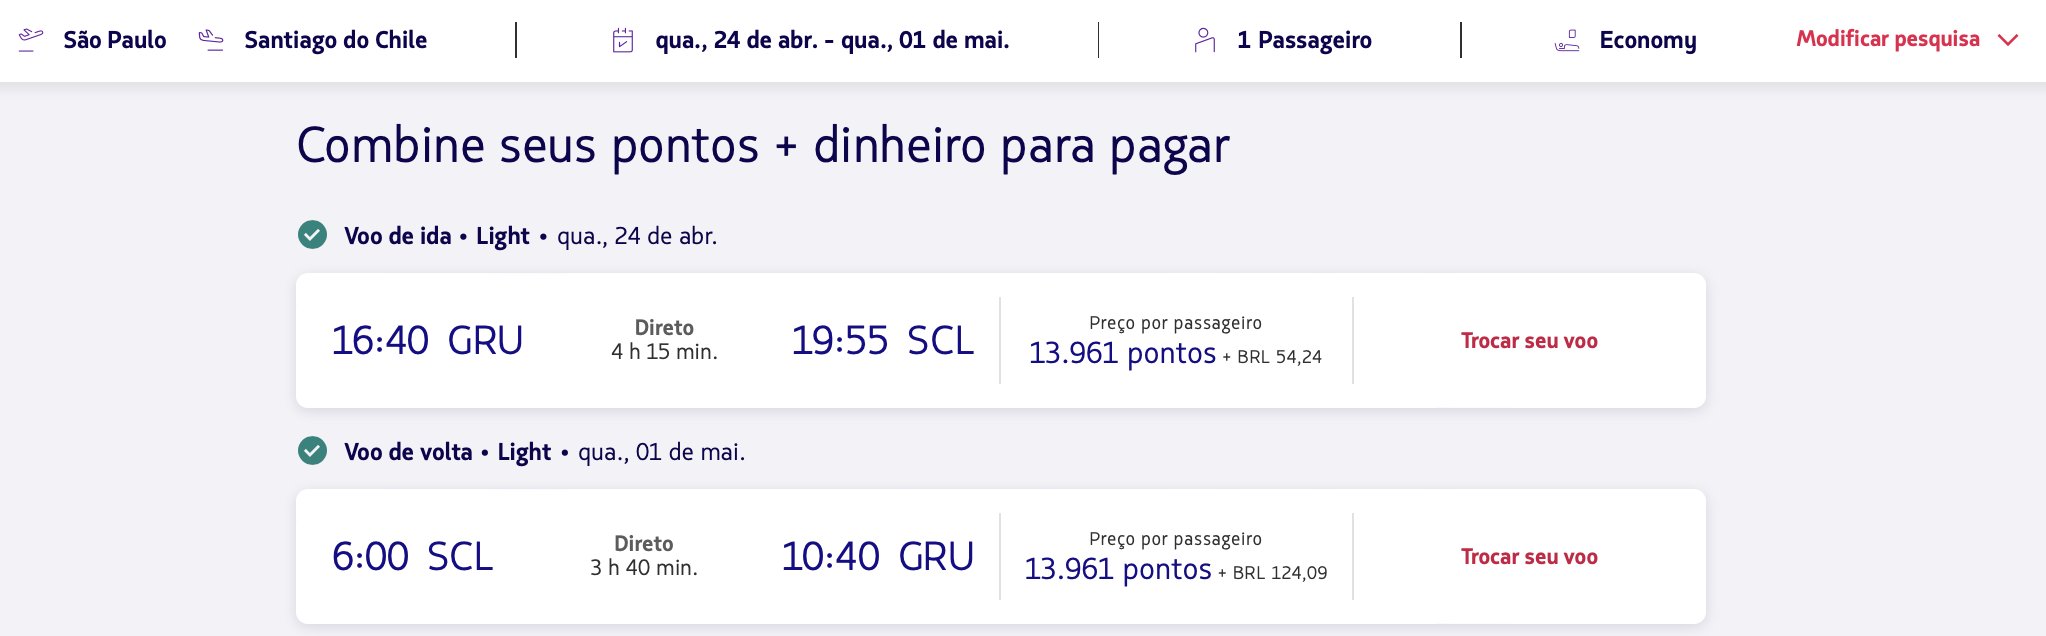
Task: Click Trocar seu voo for outbound flight
Action: point(1529,341)
